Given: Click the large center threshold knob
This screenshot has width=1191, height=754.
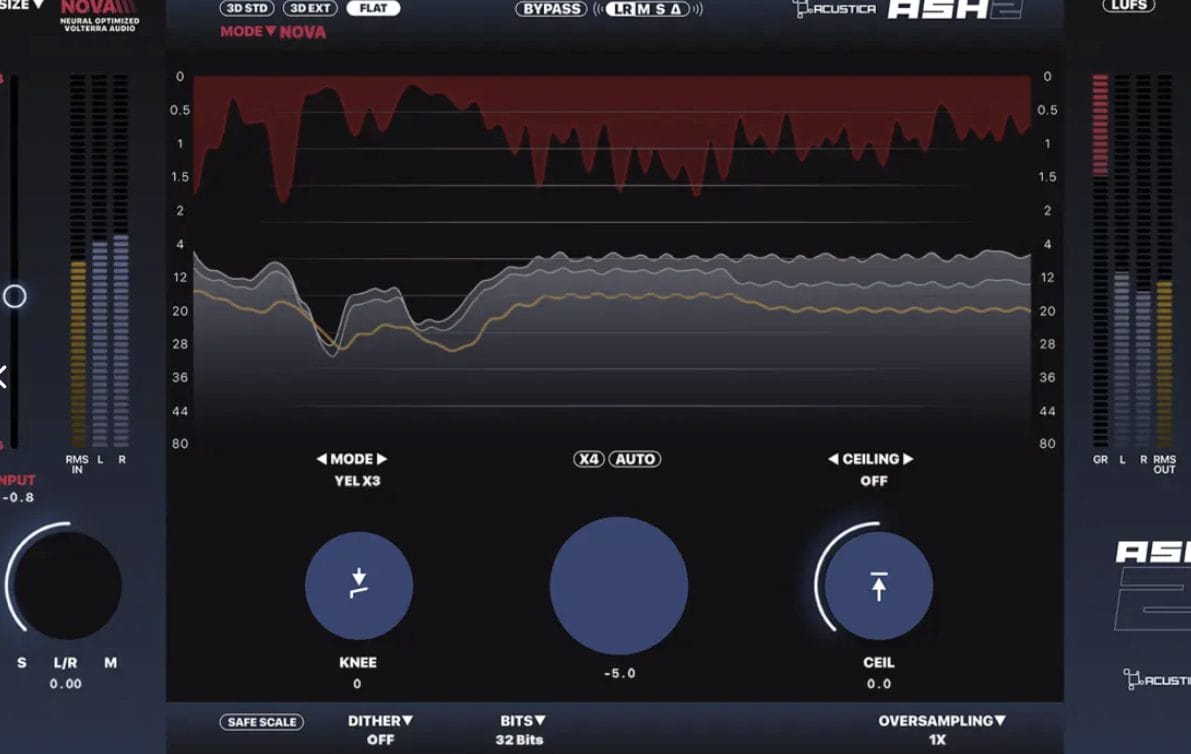Looking at the screenshot, I should 619,585.
